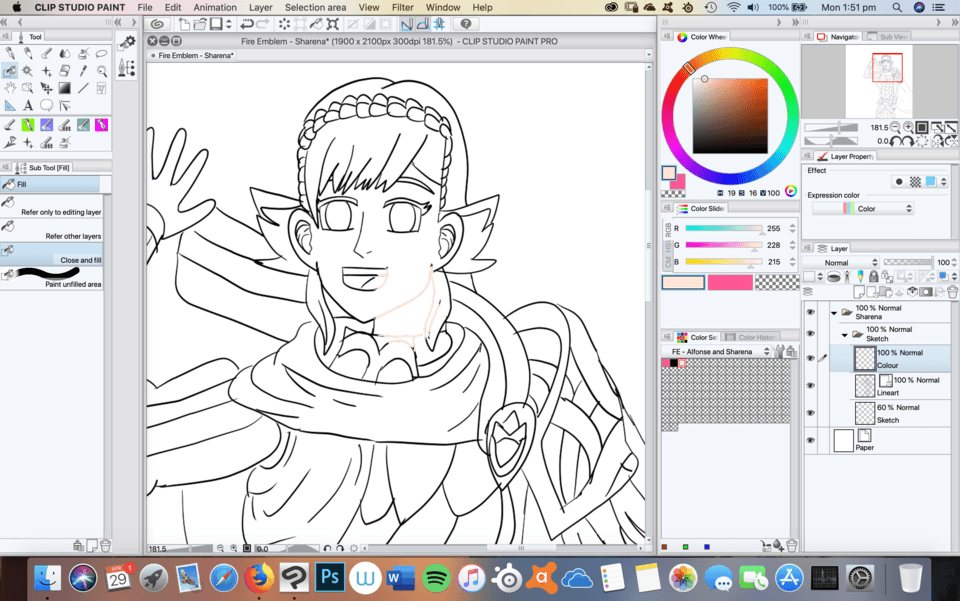Click Navigator zoom out icon

pos(895,127)
